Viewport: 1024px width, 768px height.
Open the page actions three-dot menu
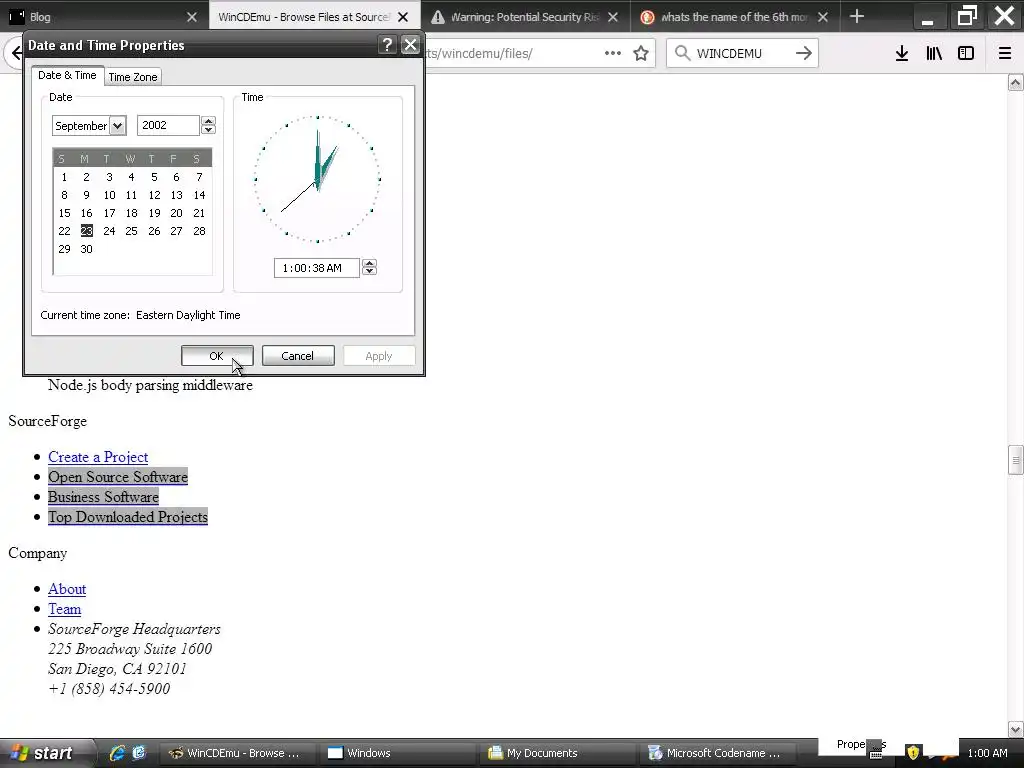pyautogui.click(x=613, y=53)
